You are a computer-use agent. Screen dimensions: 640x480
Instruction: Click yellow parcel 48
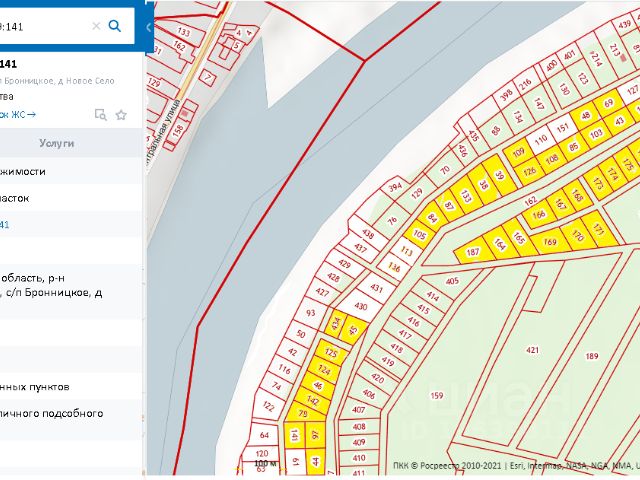tap(585, 116)
